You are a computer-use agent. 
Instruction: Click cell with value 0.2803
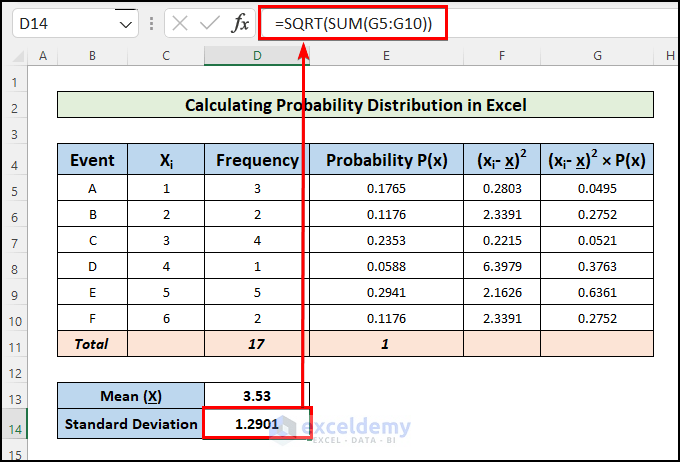pos(502,188)
